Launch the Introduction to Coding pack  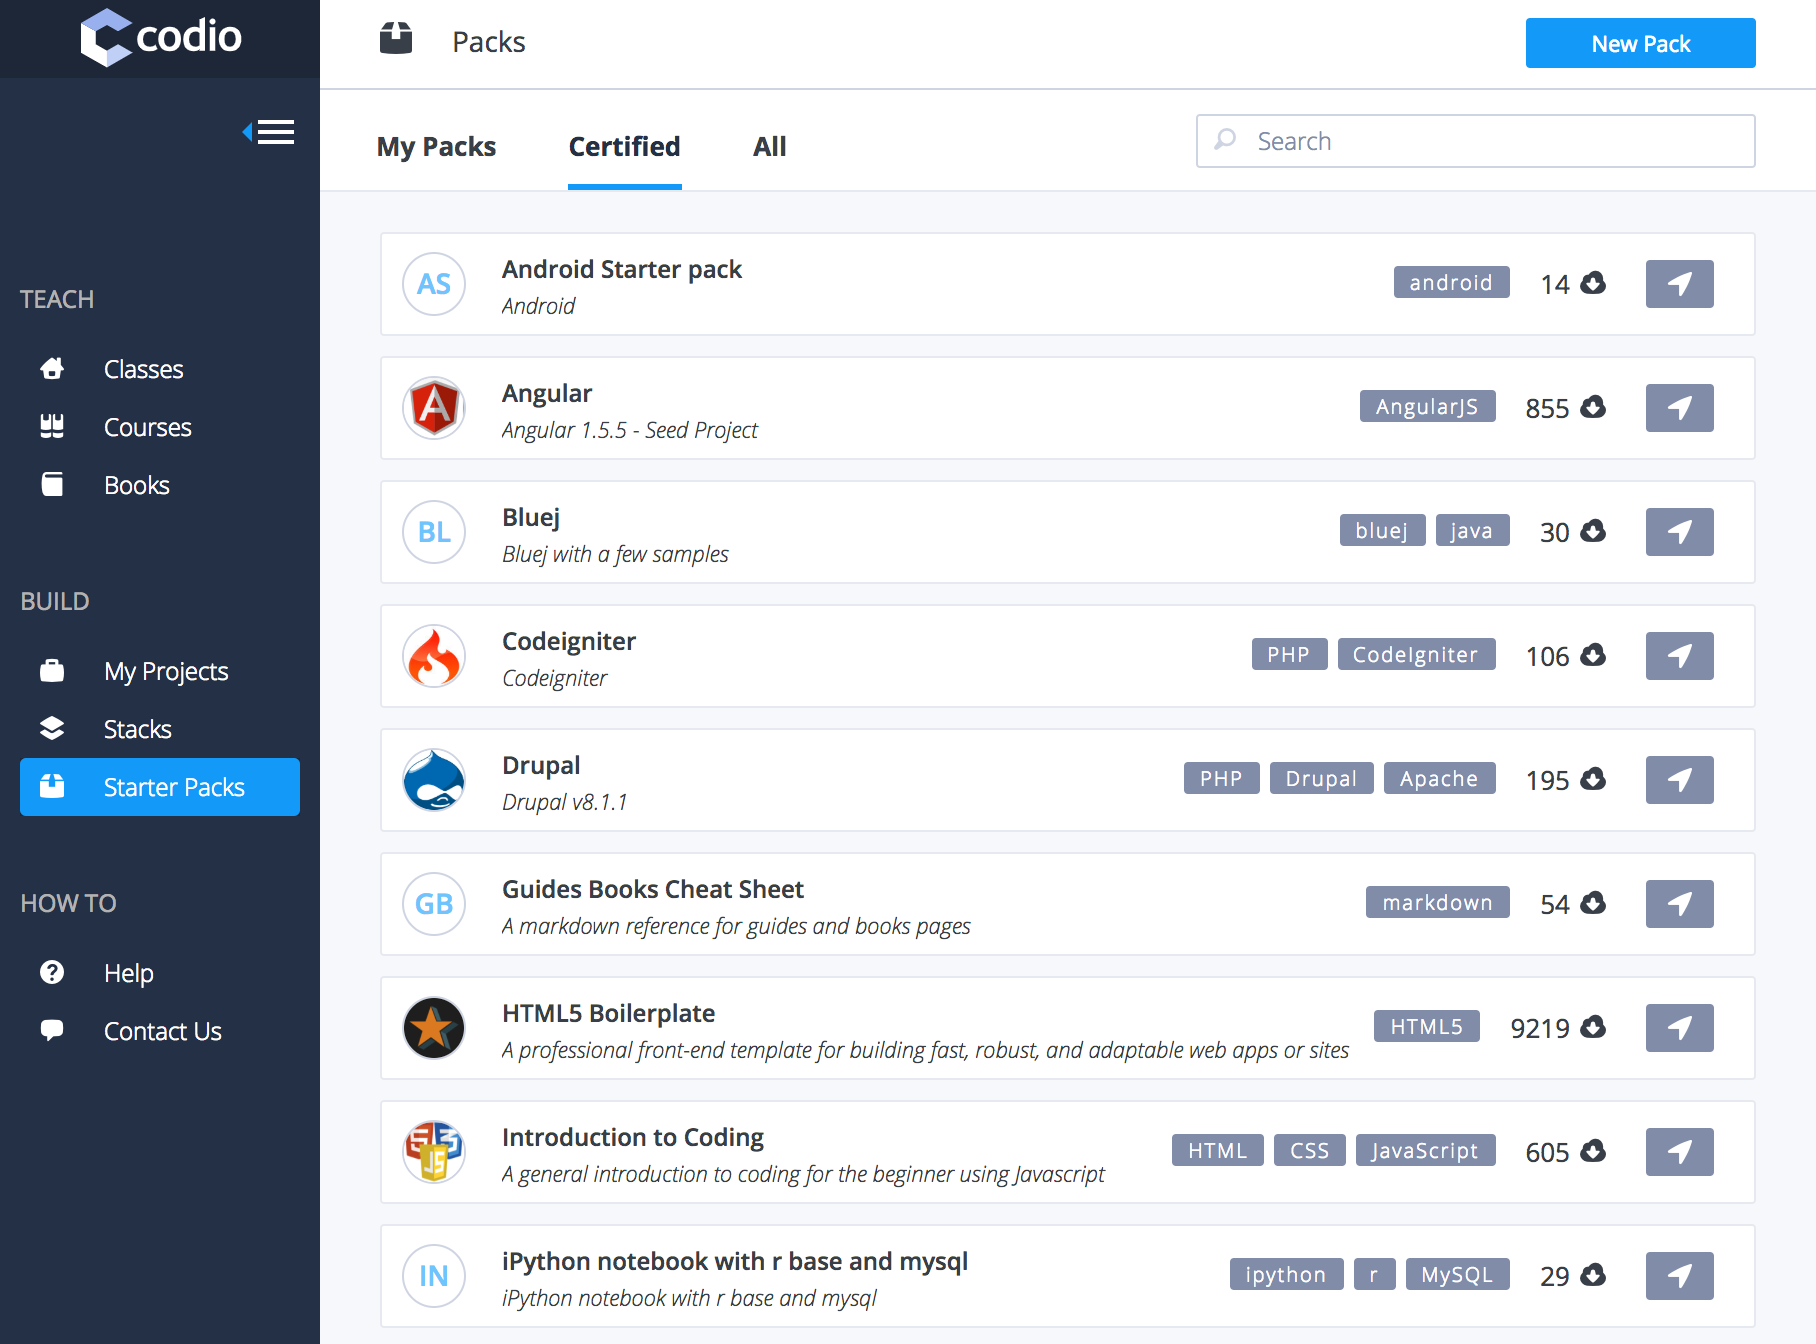click(1679, 1152)
